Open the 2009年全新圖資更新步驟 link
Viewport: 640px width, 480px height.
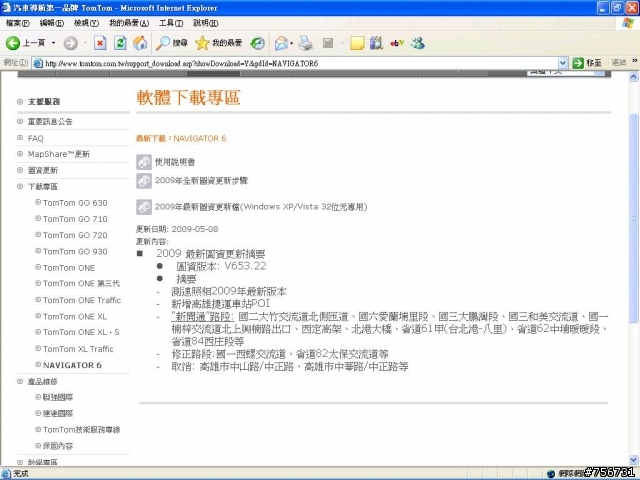click(201, 181)
